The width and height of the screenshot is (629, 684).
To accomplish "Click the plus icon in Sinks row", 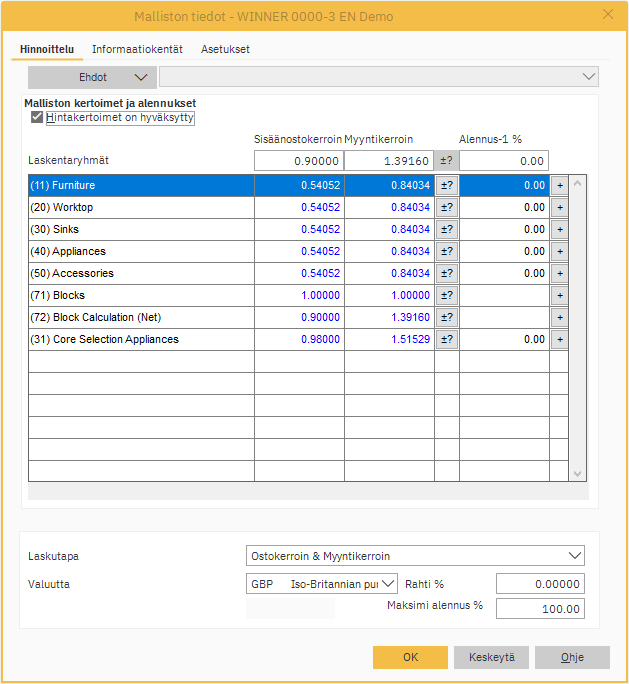I will pos(559,229).
